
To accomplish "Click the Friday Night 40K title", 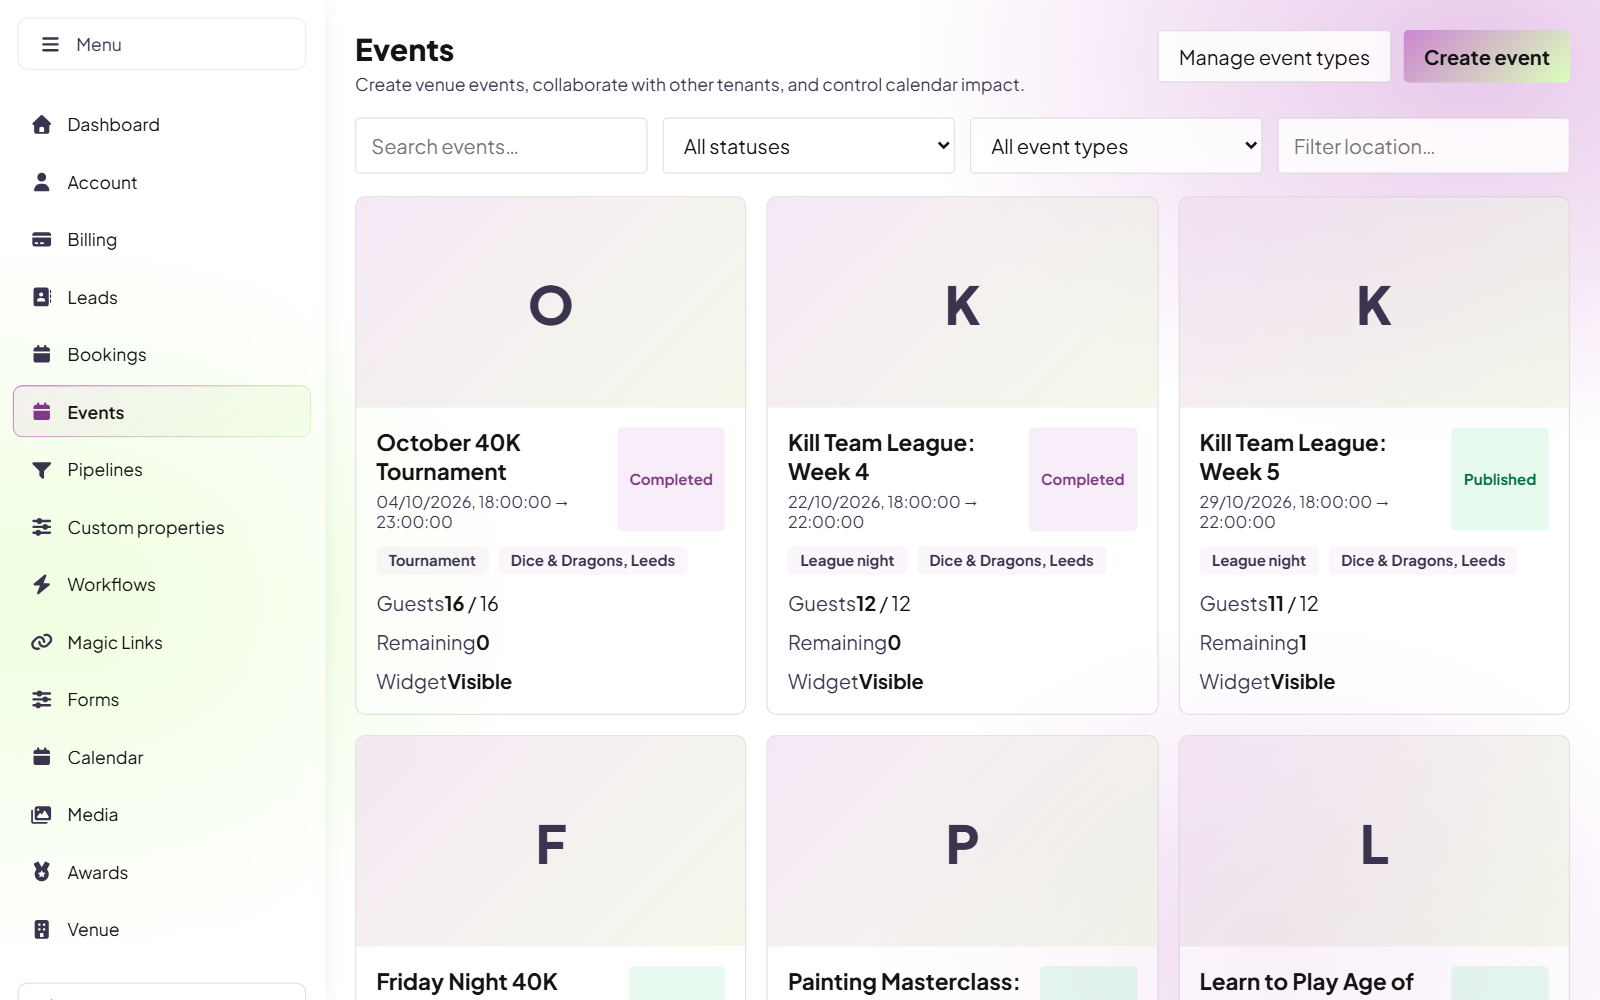I will coord(467,982).
